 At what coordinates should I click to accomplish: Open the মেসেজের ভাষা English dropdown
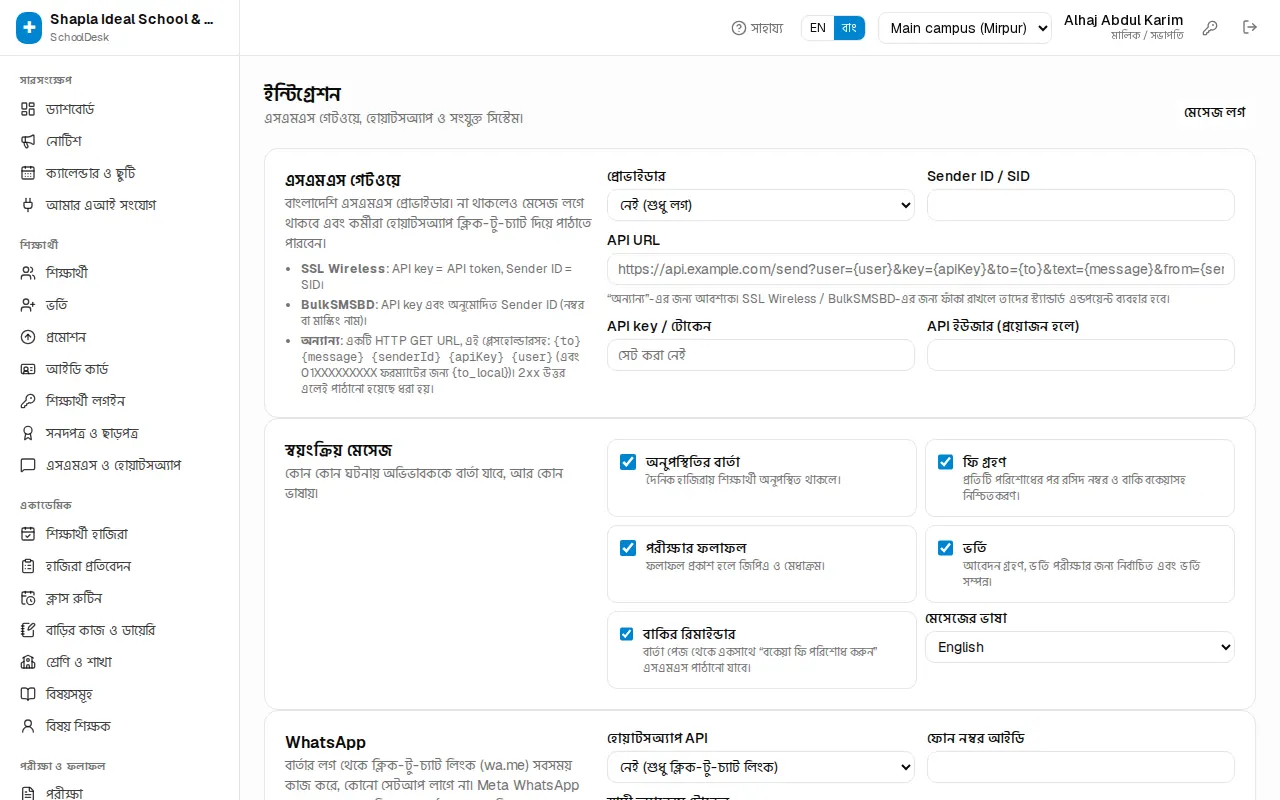pyautogui.click(x=1080, y=647)
